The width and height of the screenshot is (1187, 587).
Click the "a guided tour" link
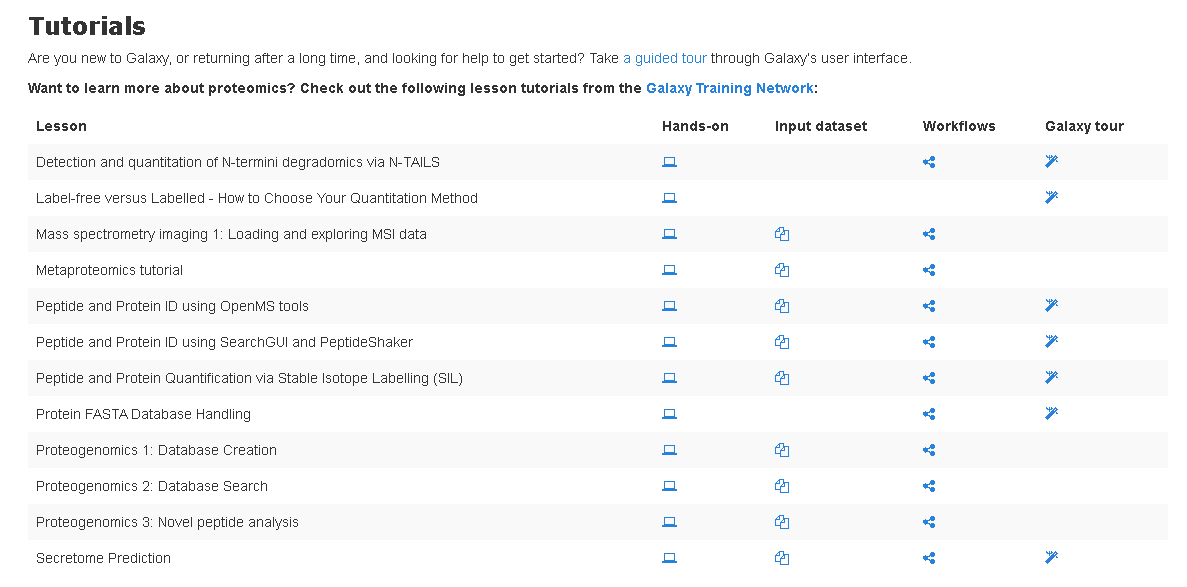tap(664, 58)
